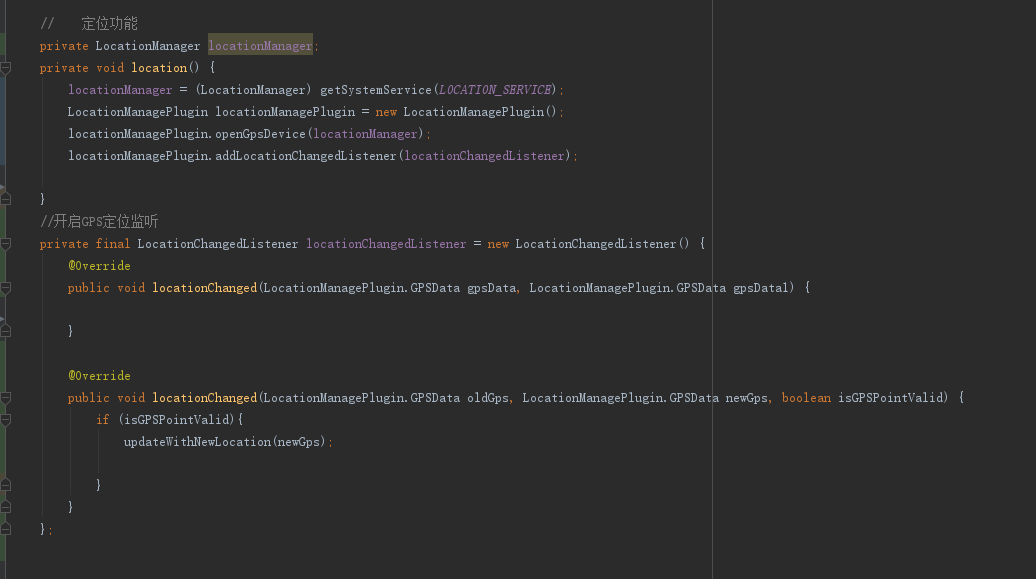Place cursor on LOCATION_SERVICE constant

[x=495, y=90]
